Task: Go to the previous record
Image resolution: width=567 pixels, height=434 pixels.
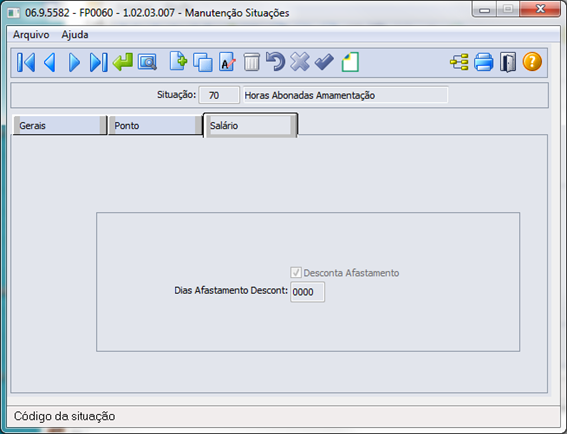Action: click(x=50, y=62)
